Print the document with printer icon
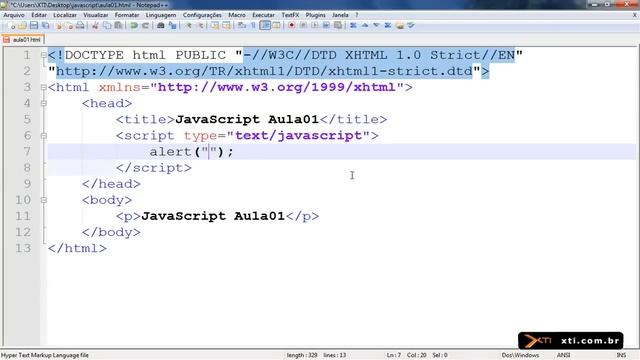This screenshot has height=360, width=640. tap(80, 25)
